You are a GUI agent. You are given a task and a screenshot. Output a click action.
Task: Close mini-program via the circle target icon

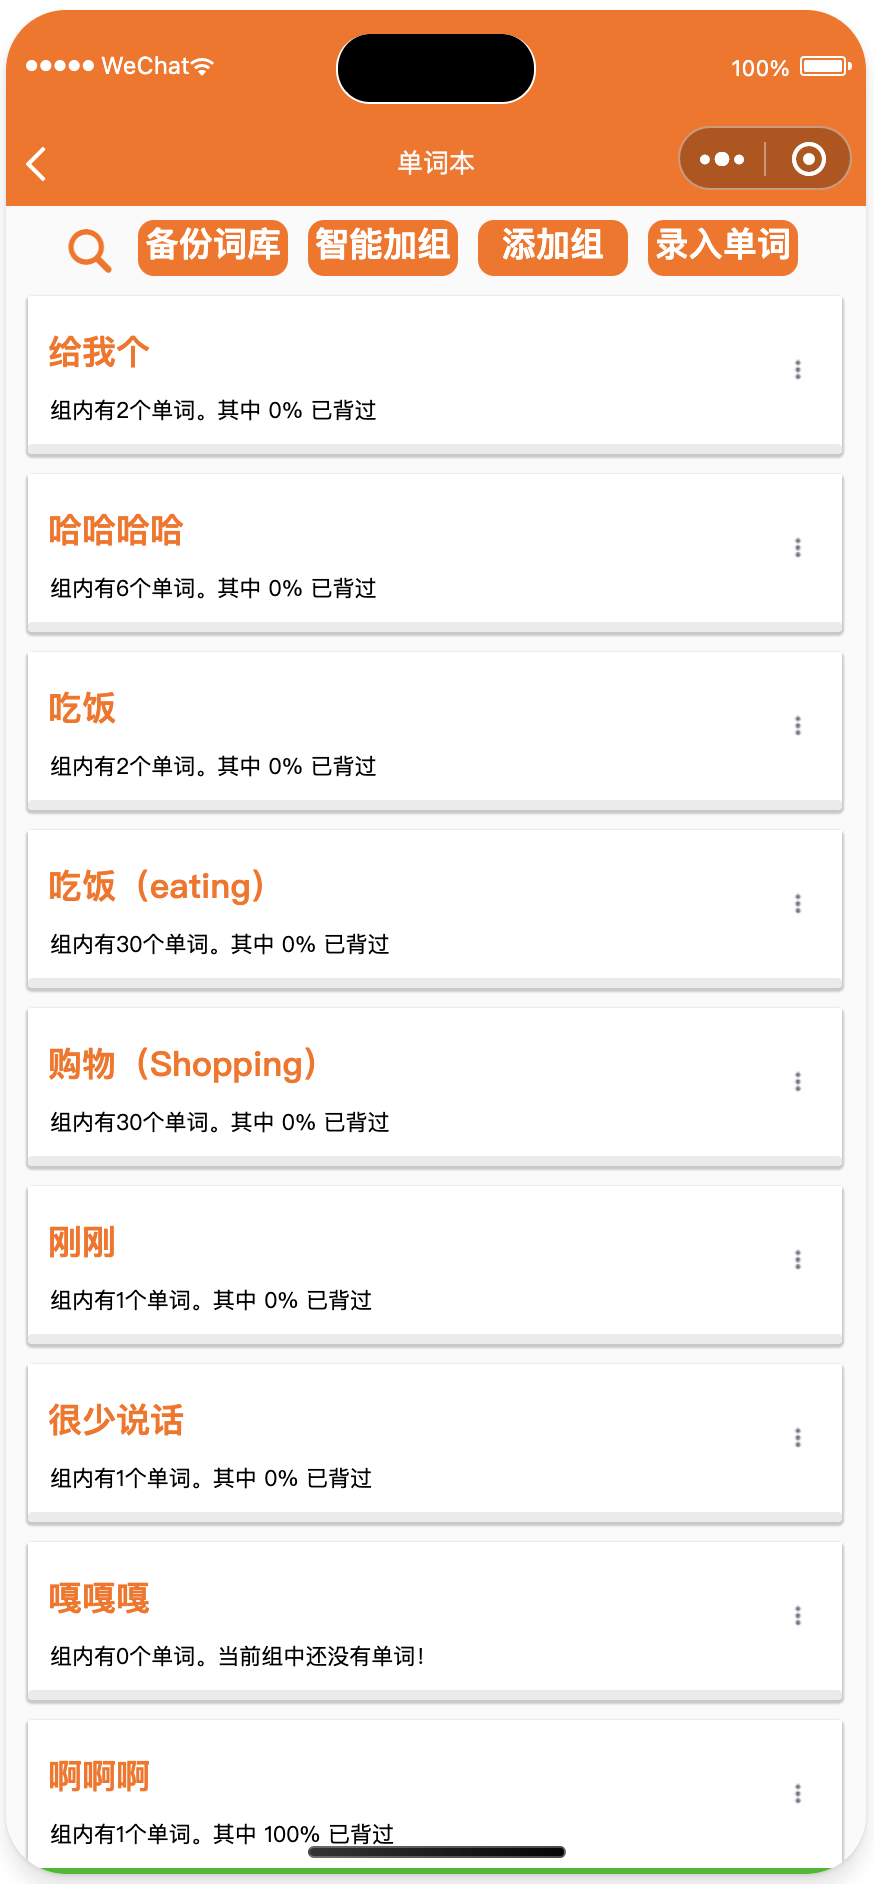[x=808, y=159]
